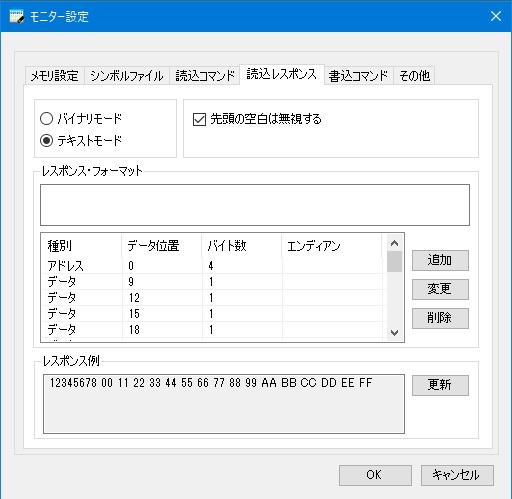Click the list scrollbar down arrow

coord(395,333)
